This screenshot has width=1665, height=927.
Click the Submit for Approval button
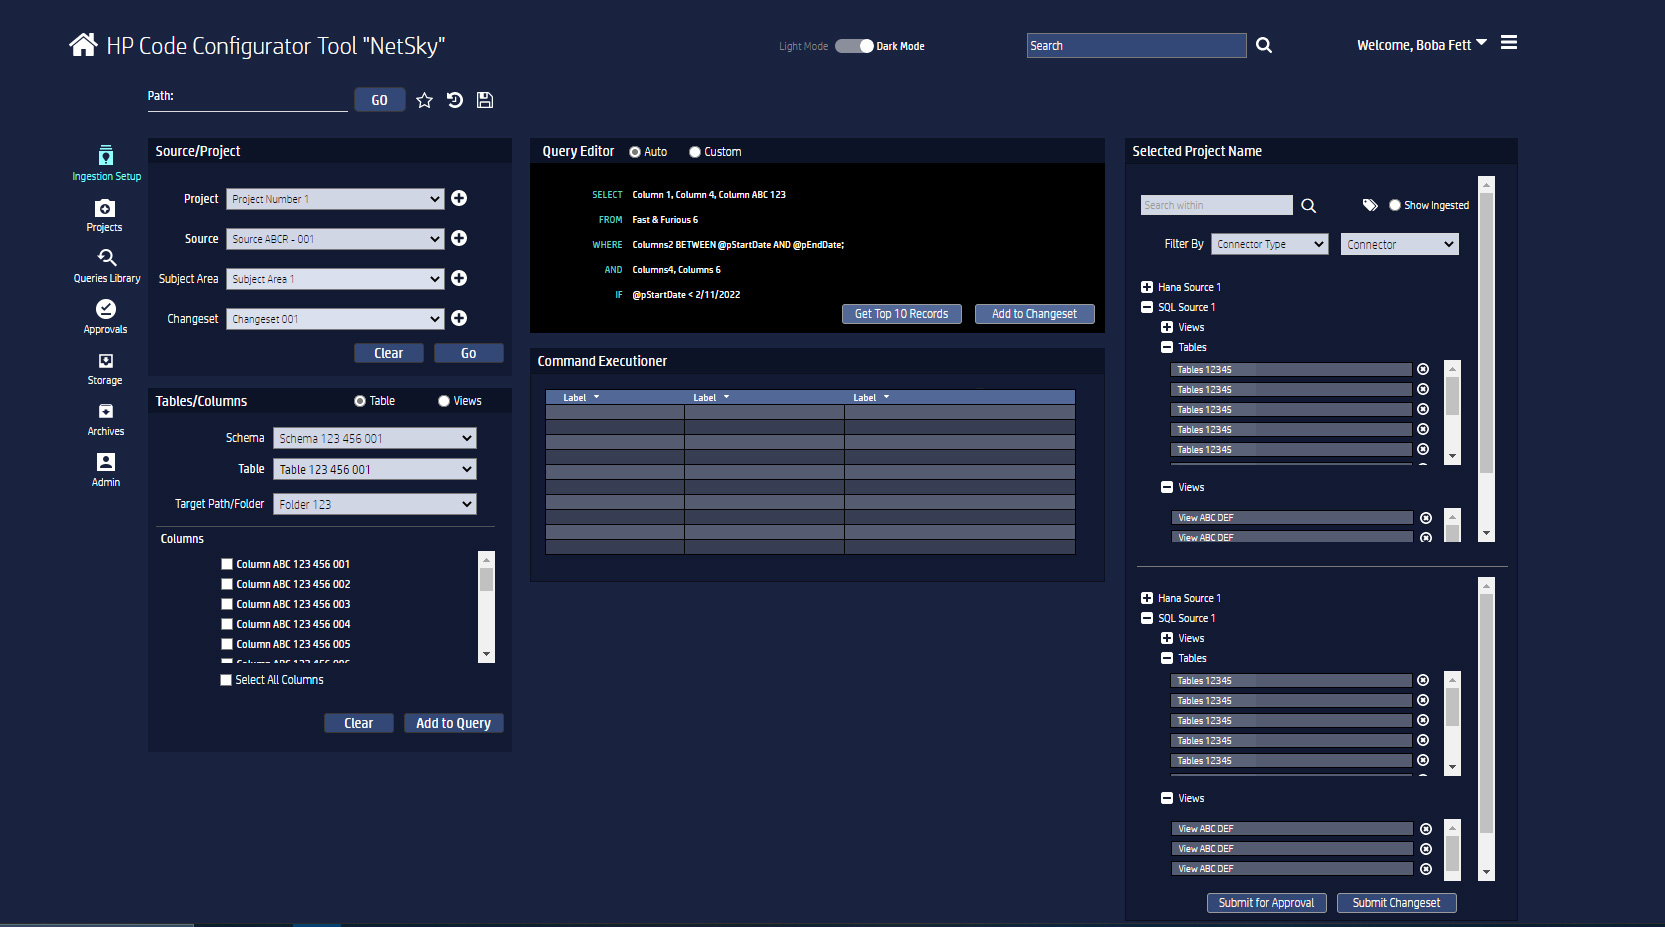[1266, 903]
